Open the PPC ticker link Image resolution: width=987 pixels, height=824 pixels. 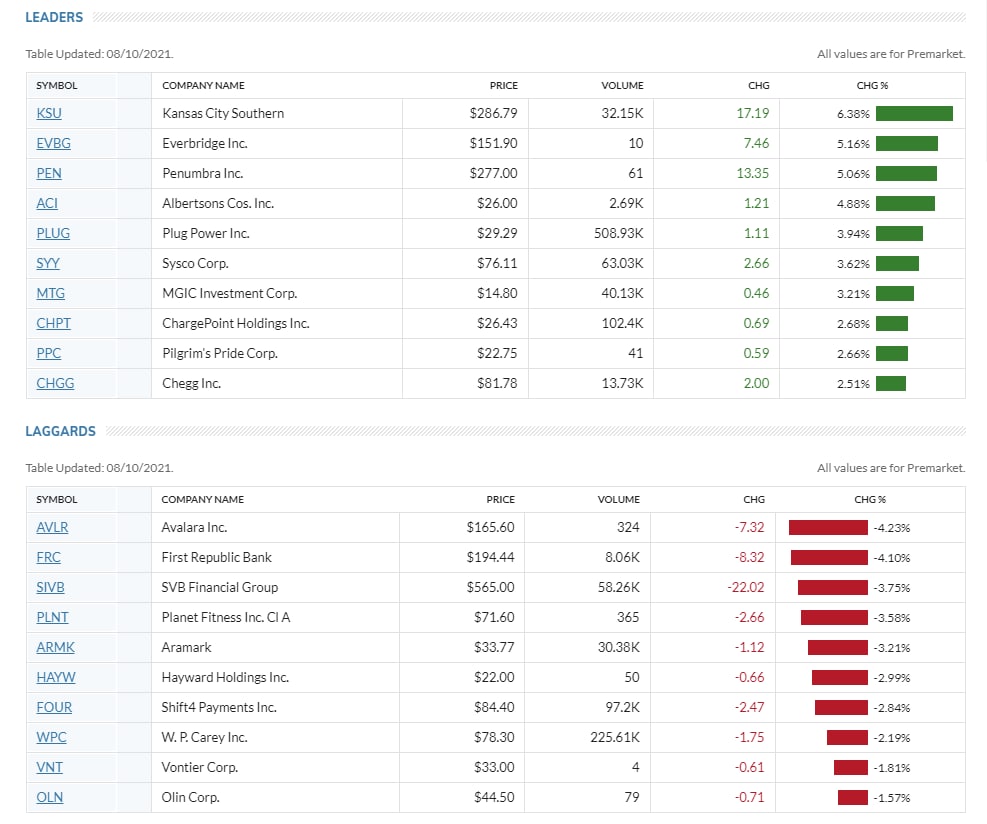pyautogui.click(x=48, y=353)
